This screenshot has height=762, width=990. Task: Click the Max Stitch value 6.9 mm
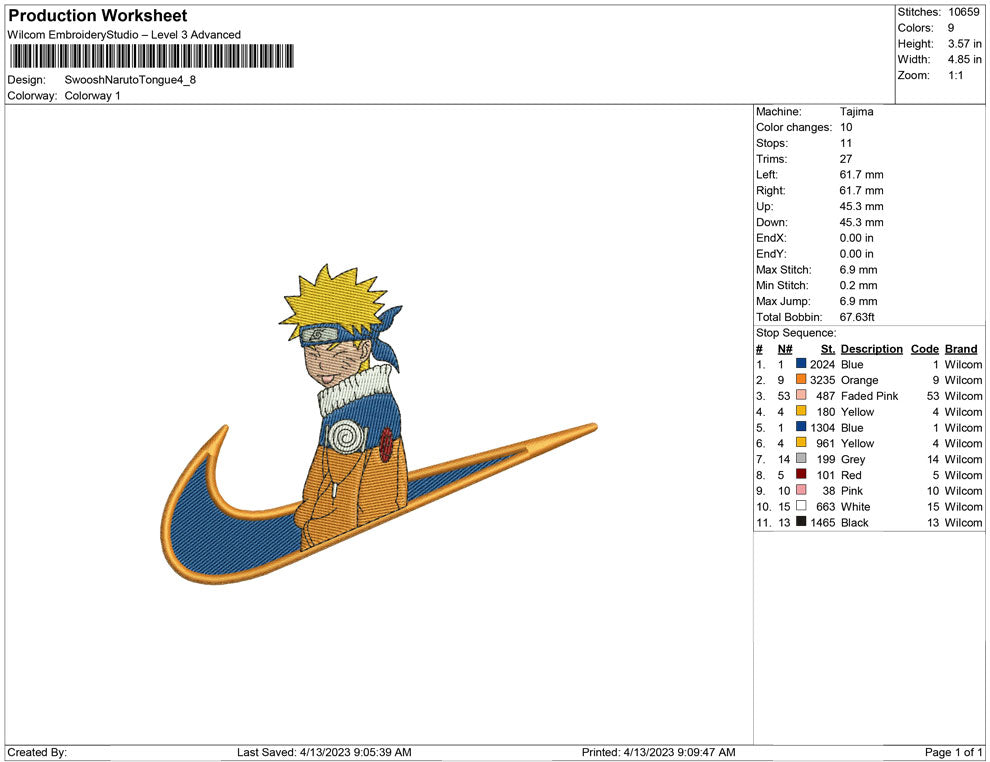pos(858,270)
